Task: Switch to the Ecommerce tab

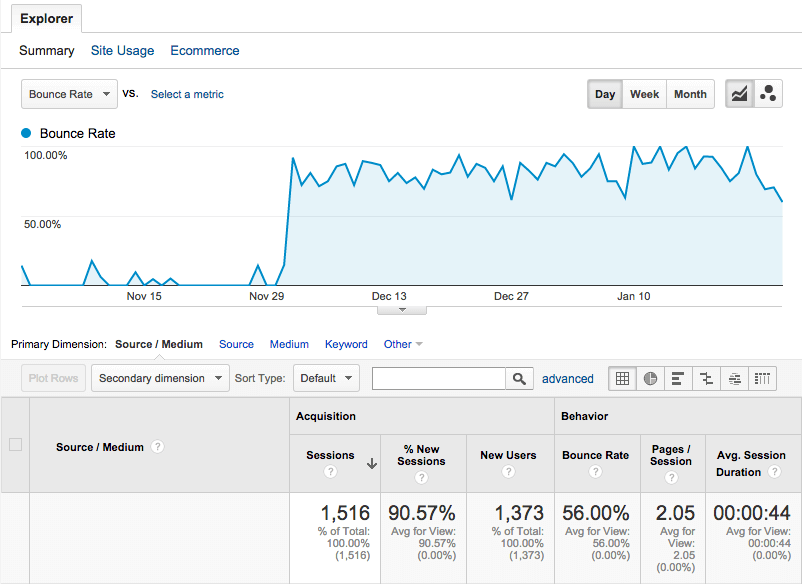Action: click(205, 51)
